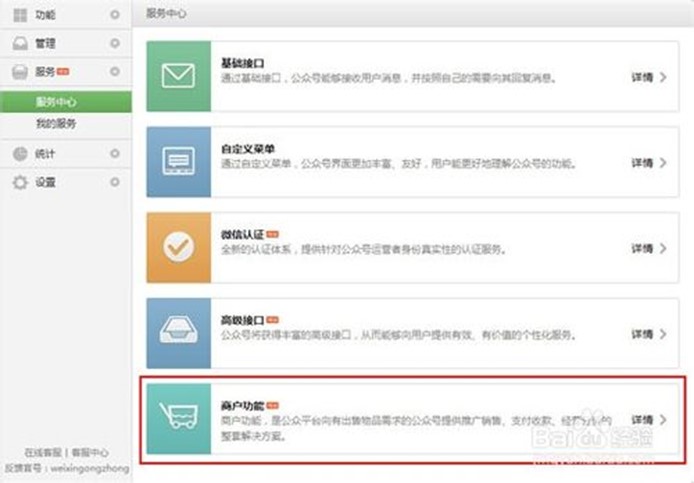Click the 商户功能 title text
Image resolution: width=694 pixels, height=483 pixels.
click(x=243, y=406)
